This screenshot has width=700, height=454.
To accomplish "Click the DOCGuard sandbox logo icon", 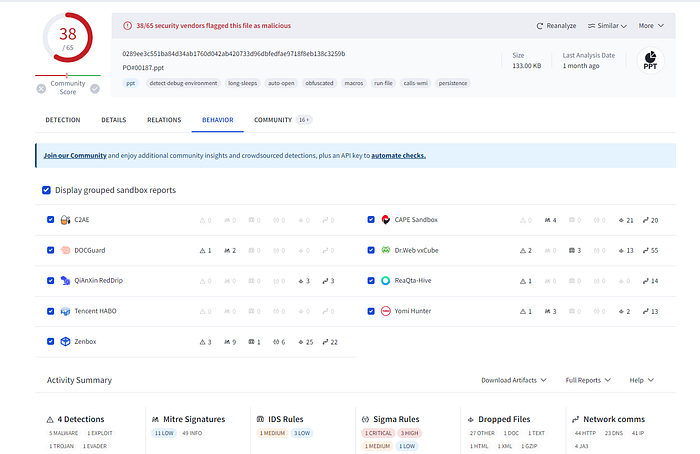I will click(x=65, y=250).
